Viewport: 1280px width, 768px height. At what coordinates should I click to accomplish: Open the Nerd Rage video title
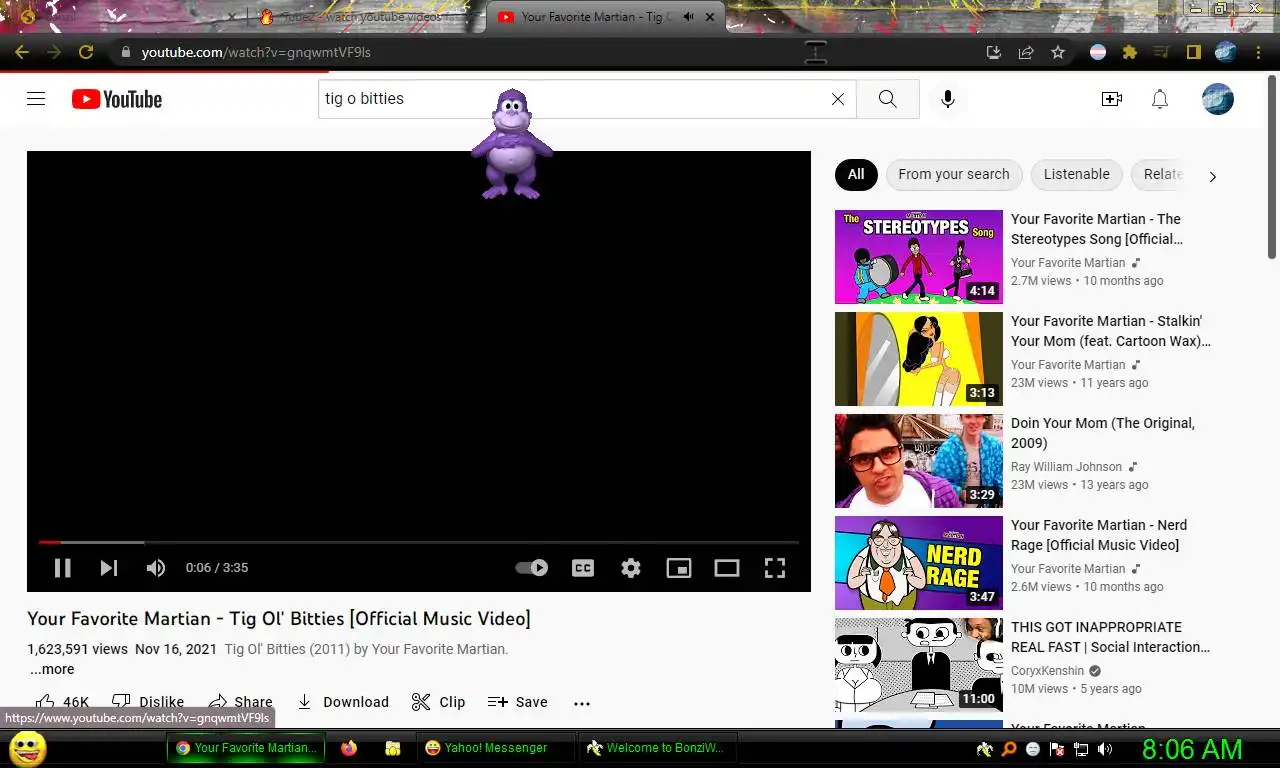[1099, 535]
